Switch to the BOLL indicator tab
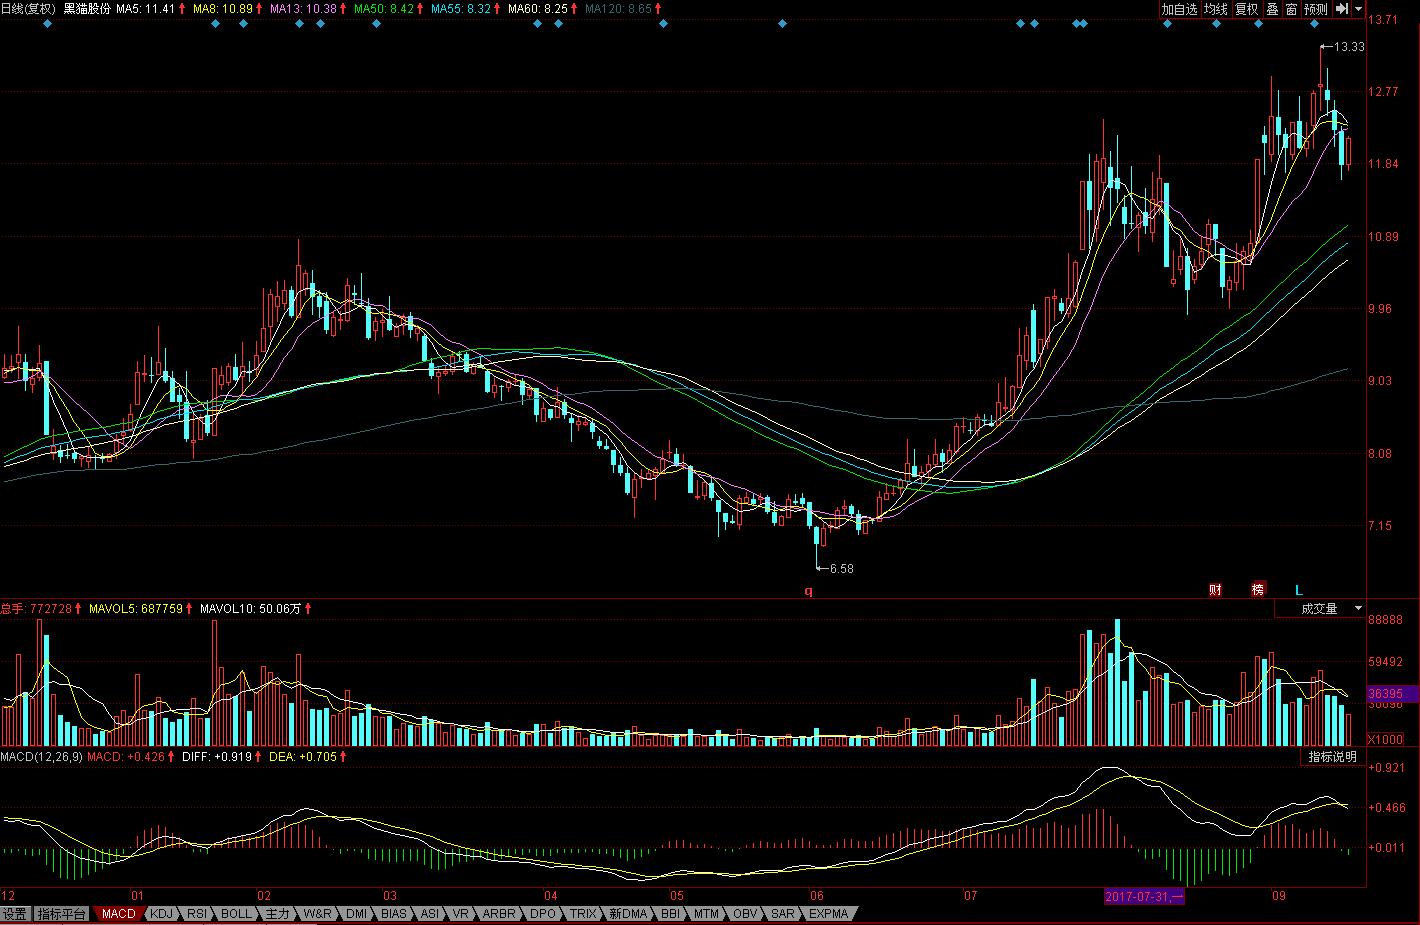The height and width of the screenshot is (925, 1420). [237, 914]
